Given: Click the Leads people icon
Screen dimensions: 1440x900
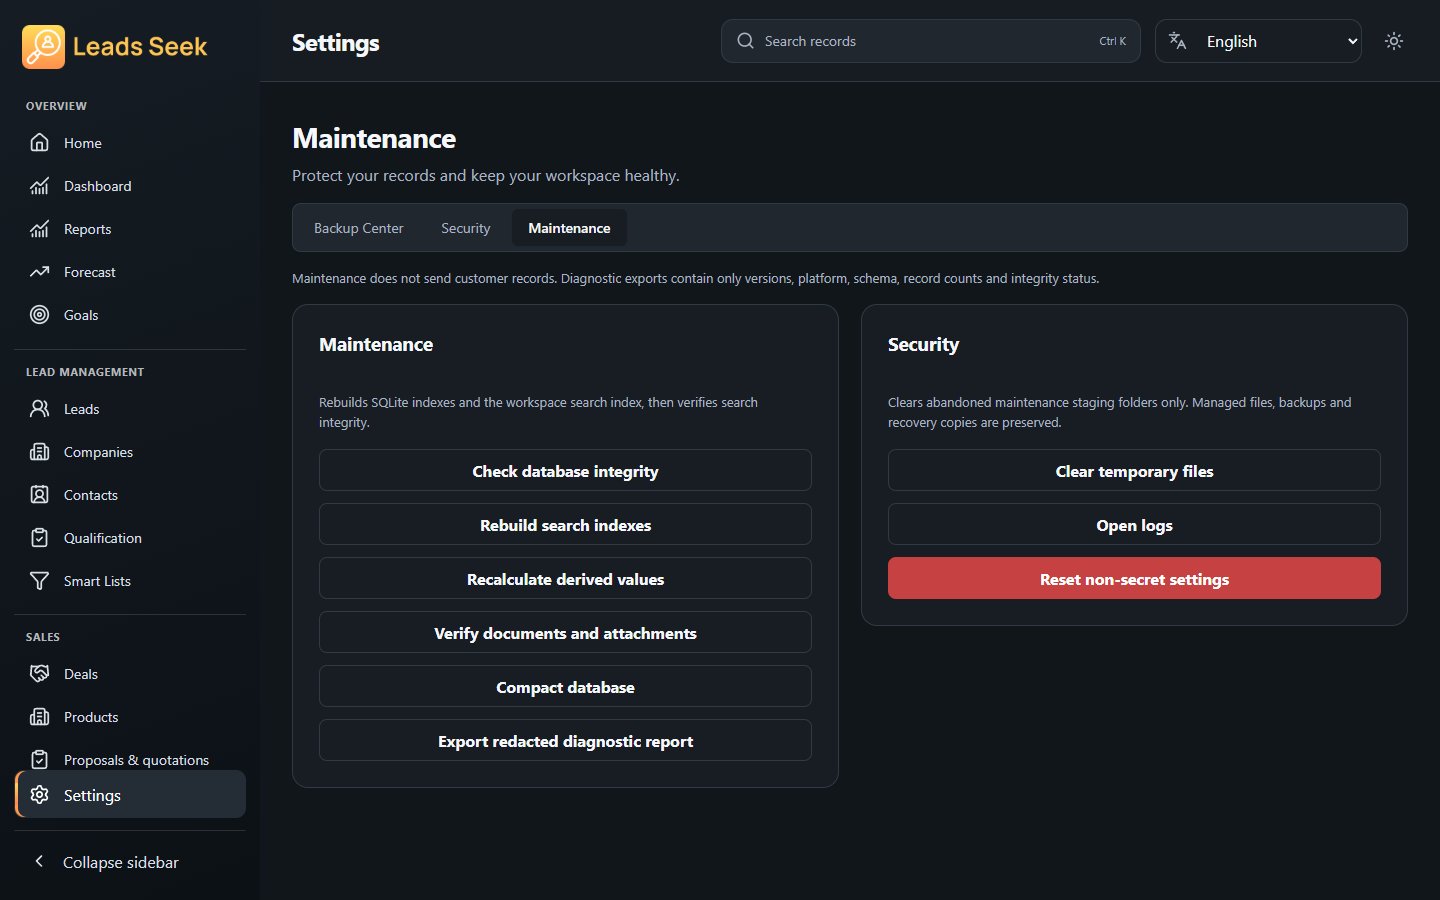Looking at the screenshot, I should coord(39,409).
